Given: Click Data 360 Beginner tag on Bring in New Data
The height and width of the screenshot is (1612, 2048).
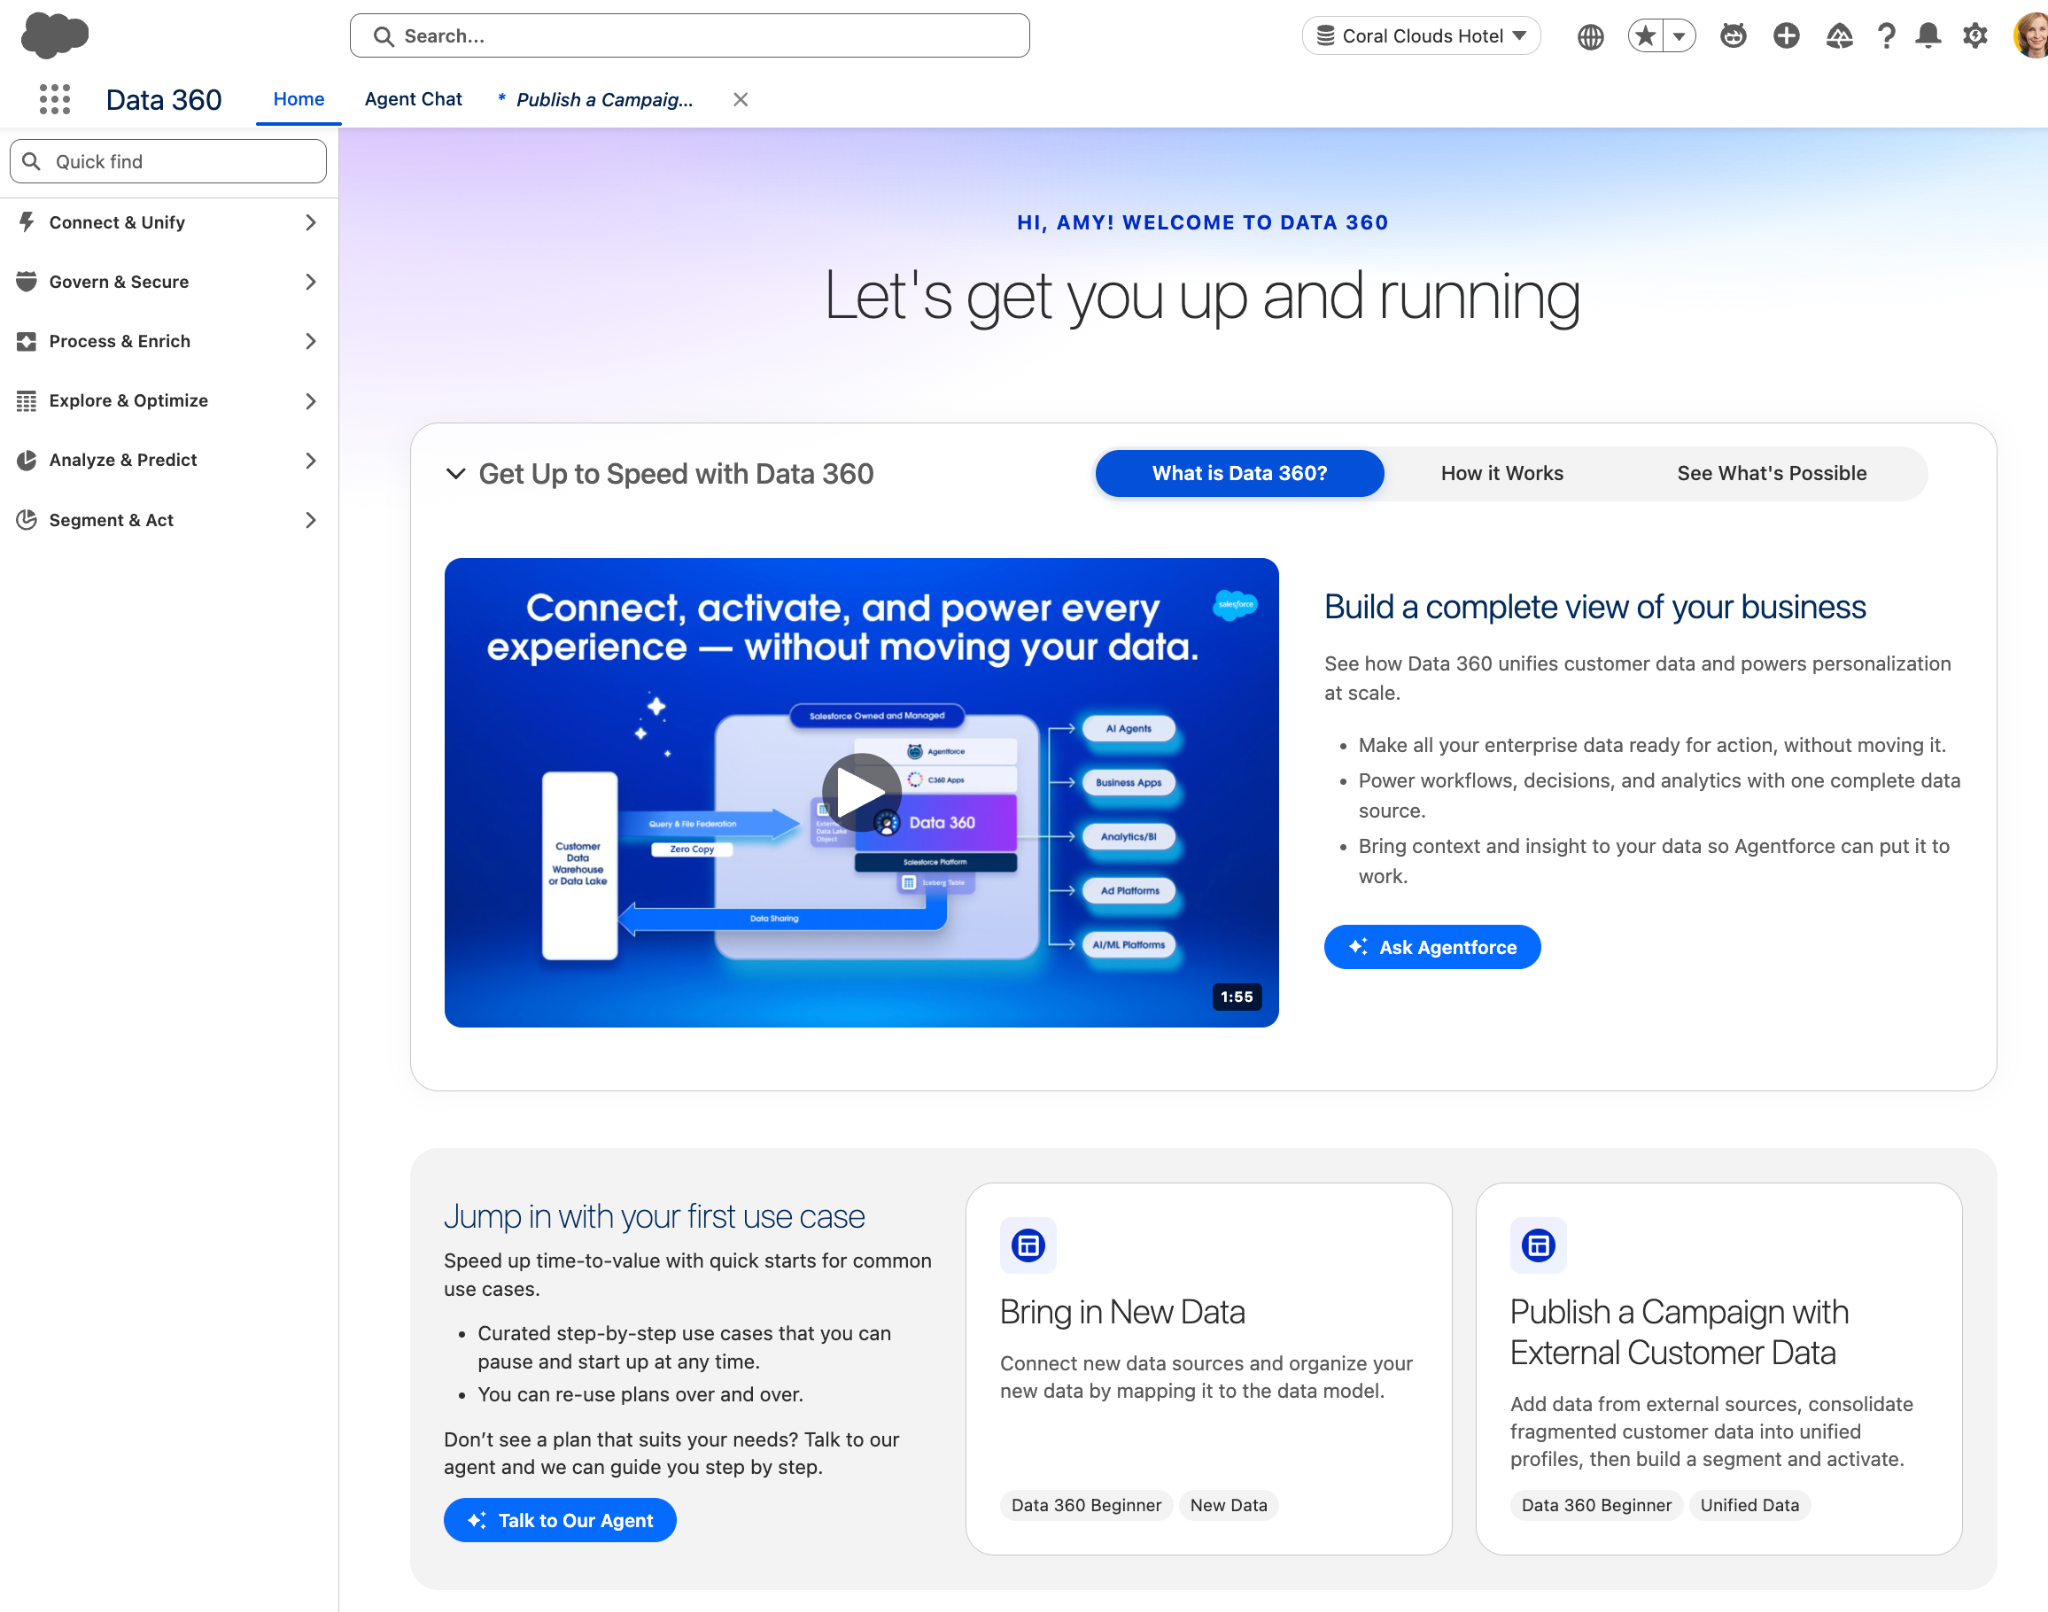Looking at the screenshot, I should pyautogui.click(x=1087, y=1505).
